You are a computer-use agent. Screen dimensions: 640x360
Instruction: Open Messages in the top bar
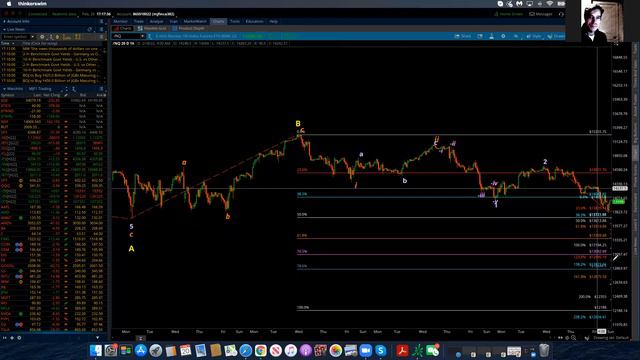click(x=541, y=14)
